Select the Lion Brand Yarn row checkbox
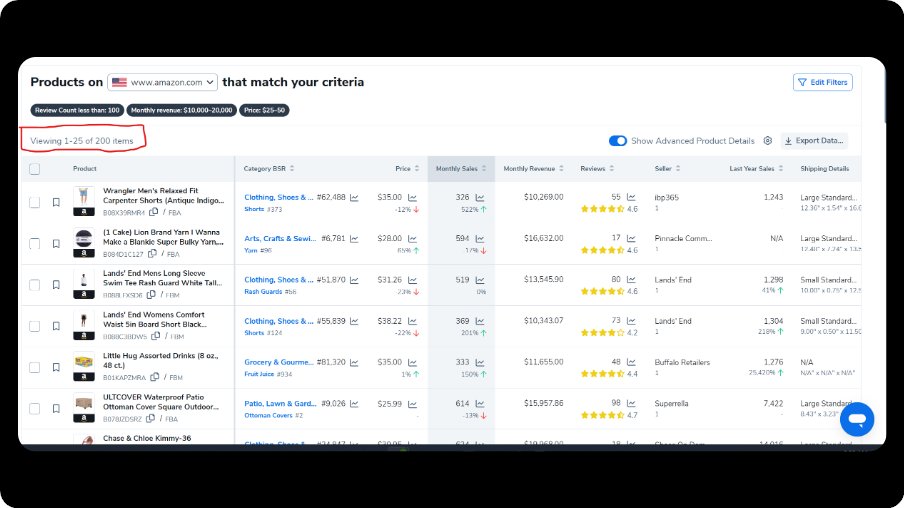The width and height of the screenshot is (904, 508). (35, 243)
